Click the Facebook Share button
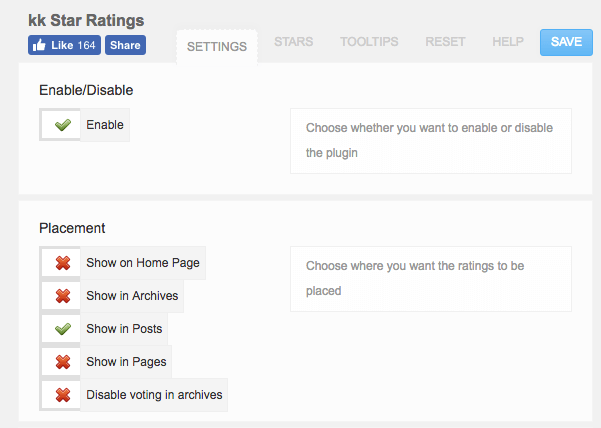Image resolution: width=601 pixels, height=428 pixels. click(125, 45)
